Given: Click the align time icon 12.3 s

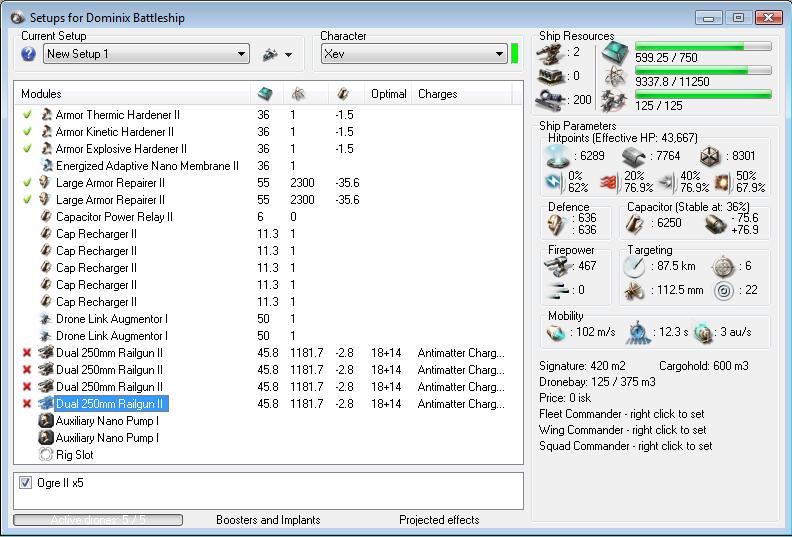Looking at the screenshot, I should 638,332.
